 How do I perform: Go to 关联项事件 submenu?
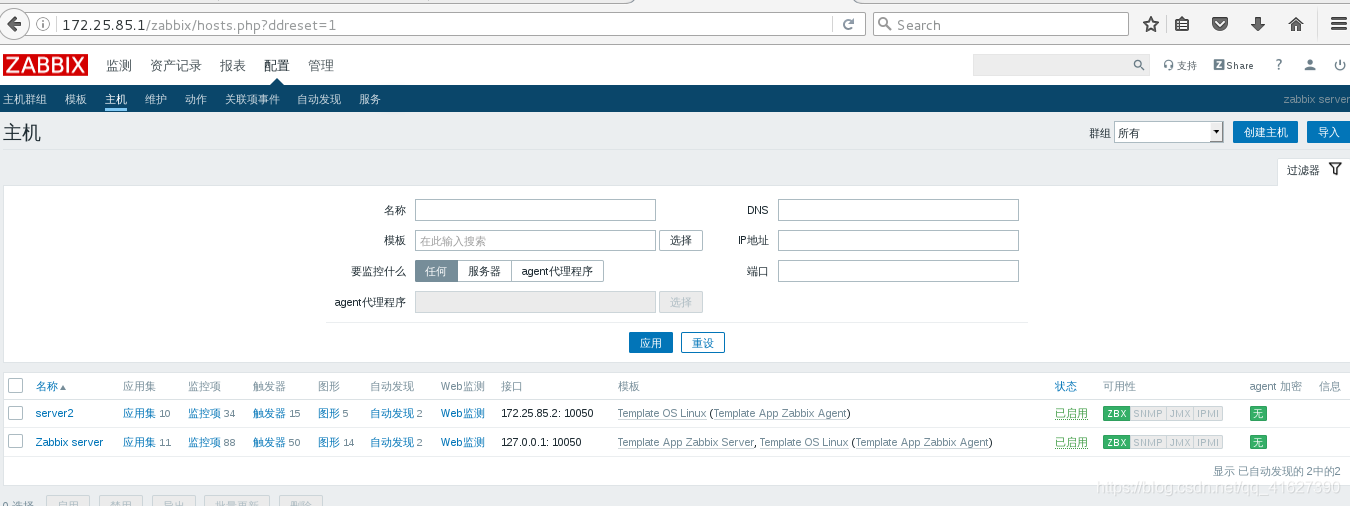[x=252, y=99]
